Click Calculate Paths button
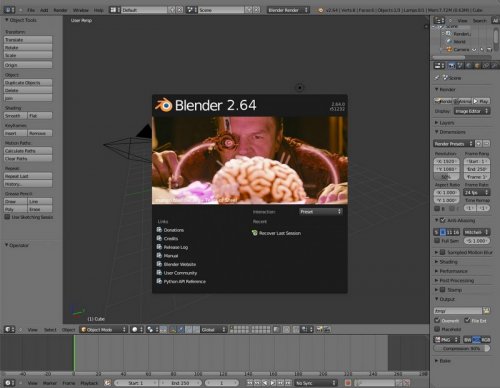Viewport: 500px width, 388px height. 28,151
